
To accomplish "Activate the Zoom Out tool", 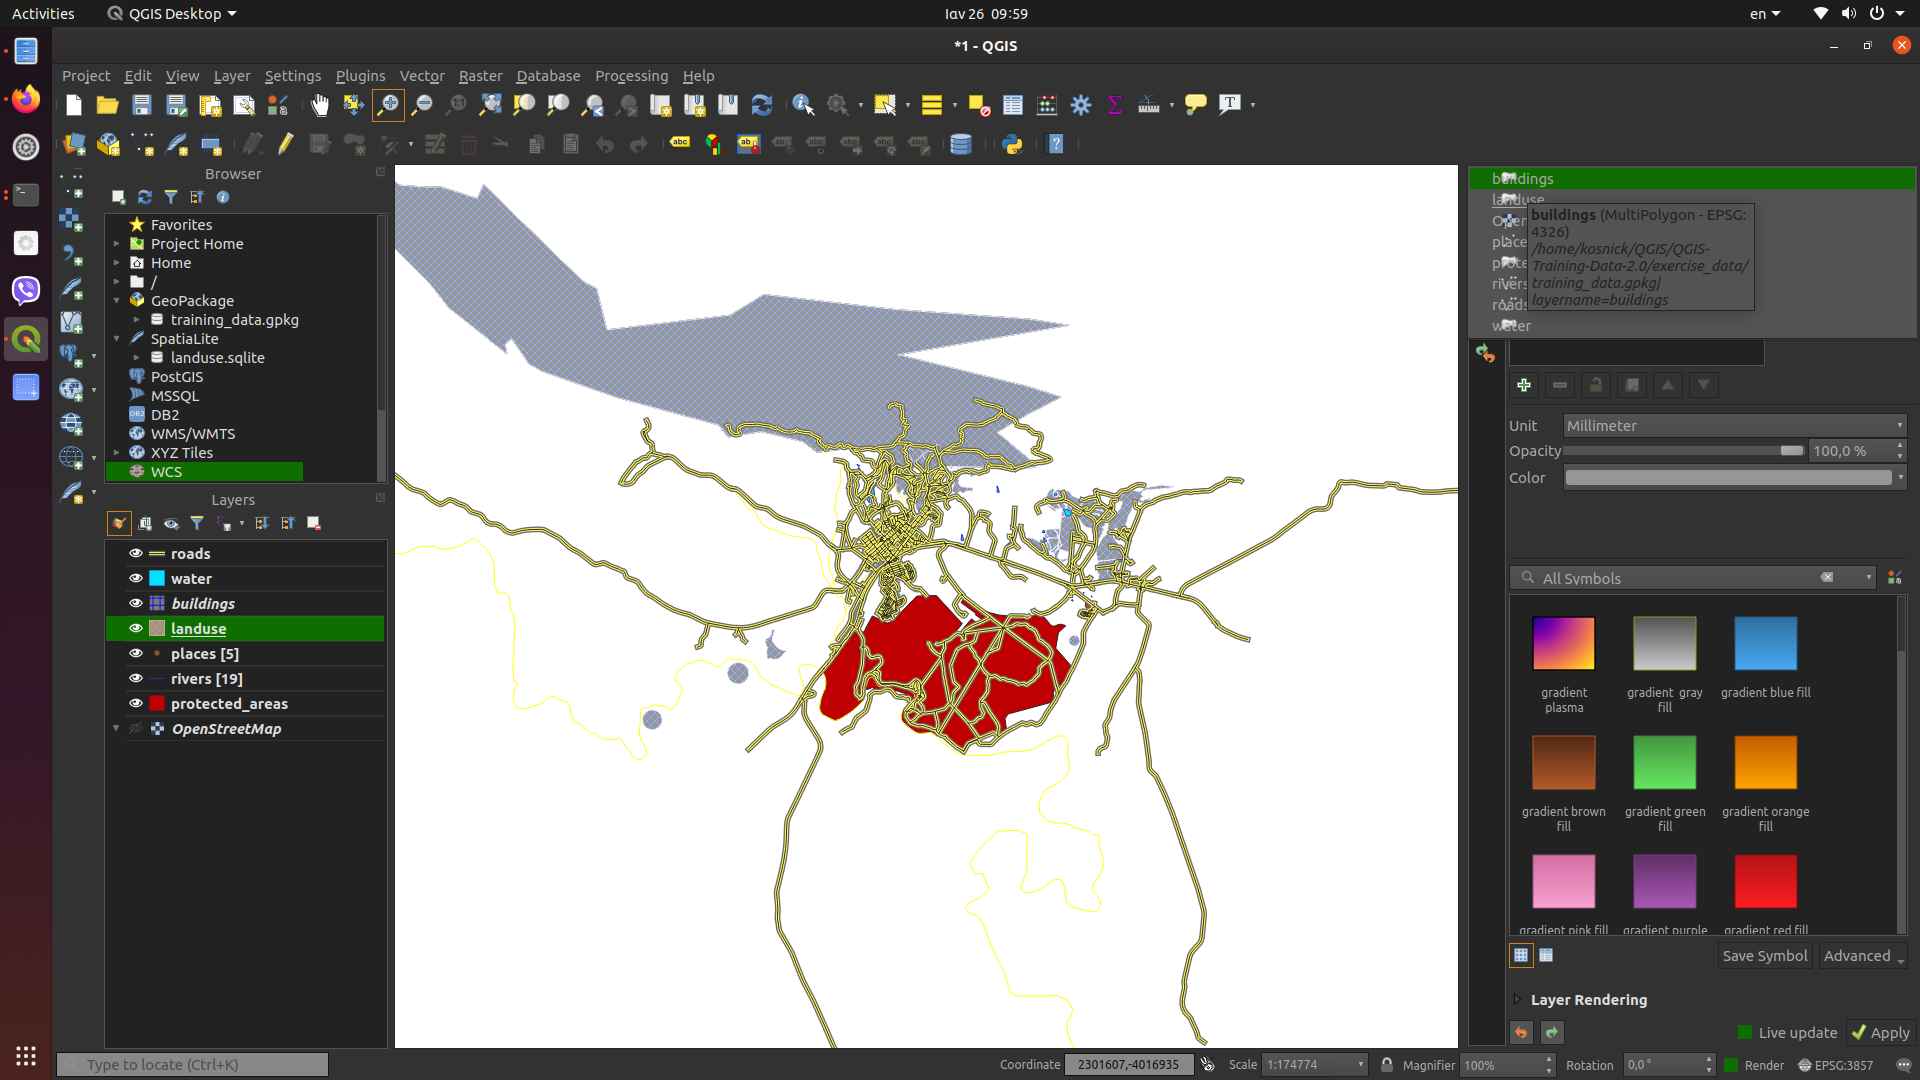I will point(422,104).
